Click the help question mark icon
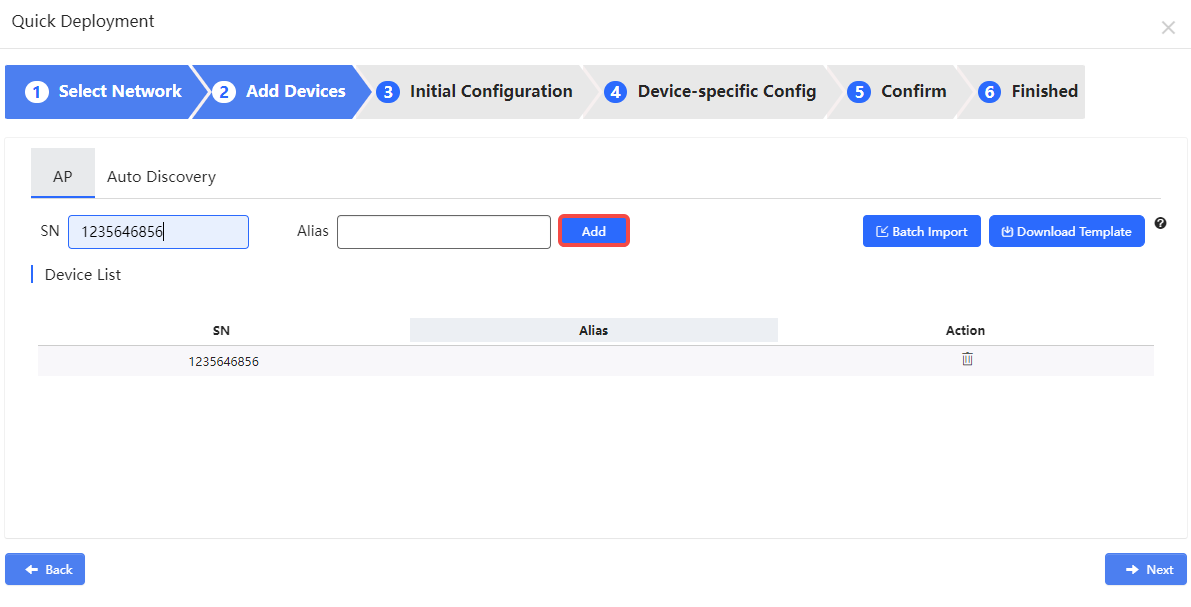Screen dimensions: 1191x607 [x=1160, y=223]
